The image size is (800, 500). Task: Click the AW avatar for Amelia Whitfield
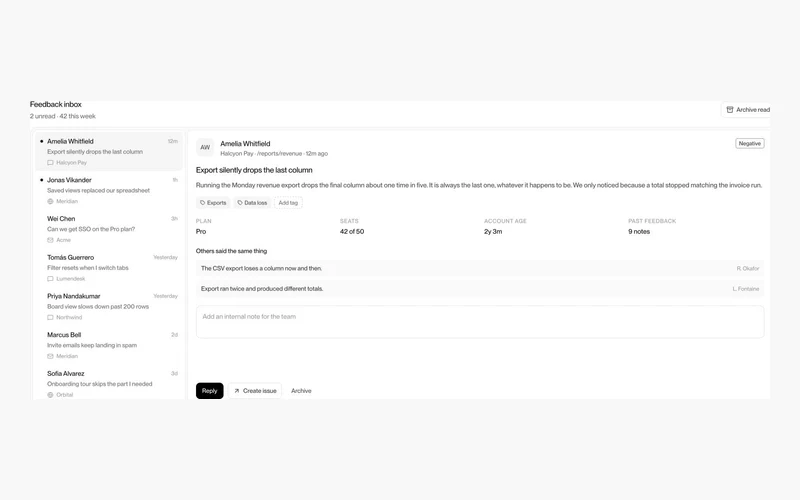205,147
